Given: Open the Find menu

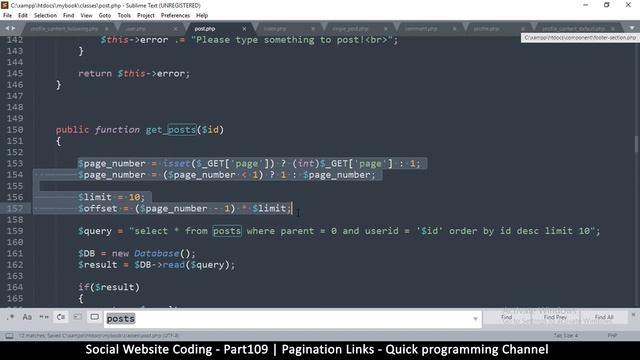Looking at the screenshot, I should pyautogui.click(x=69, y=16).
